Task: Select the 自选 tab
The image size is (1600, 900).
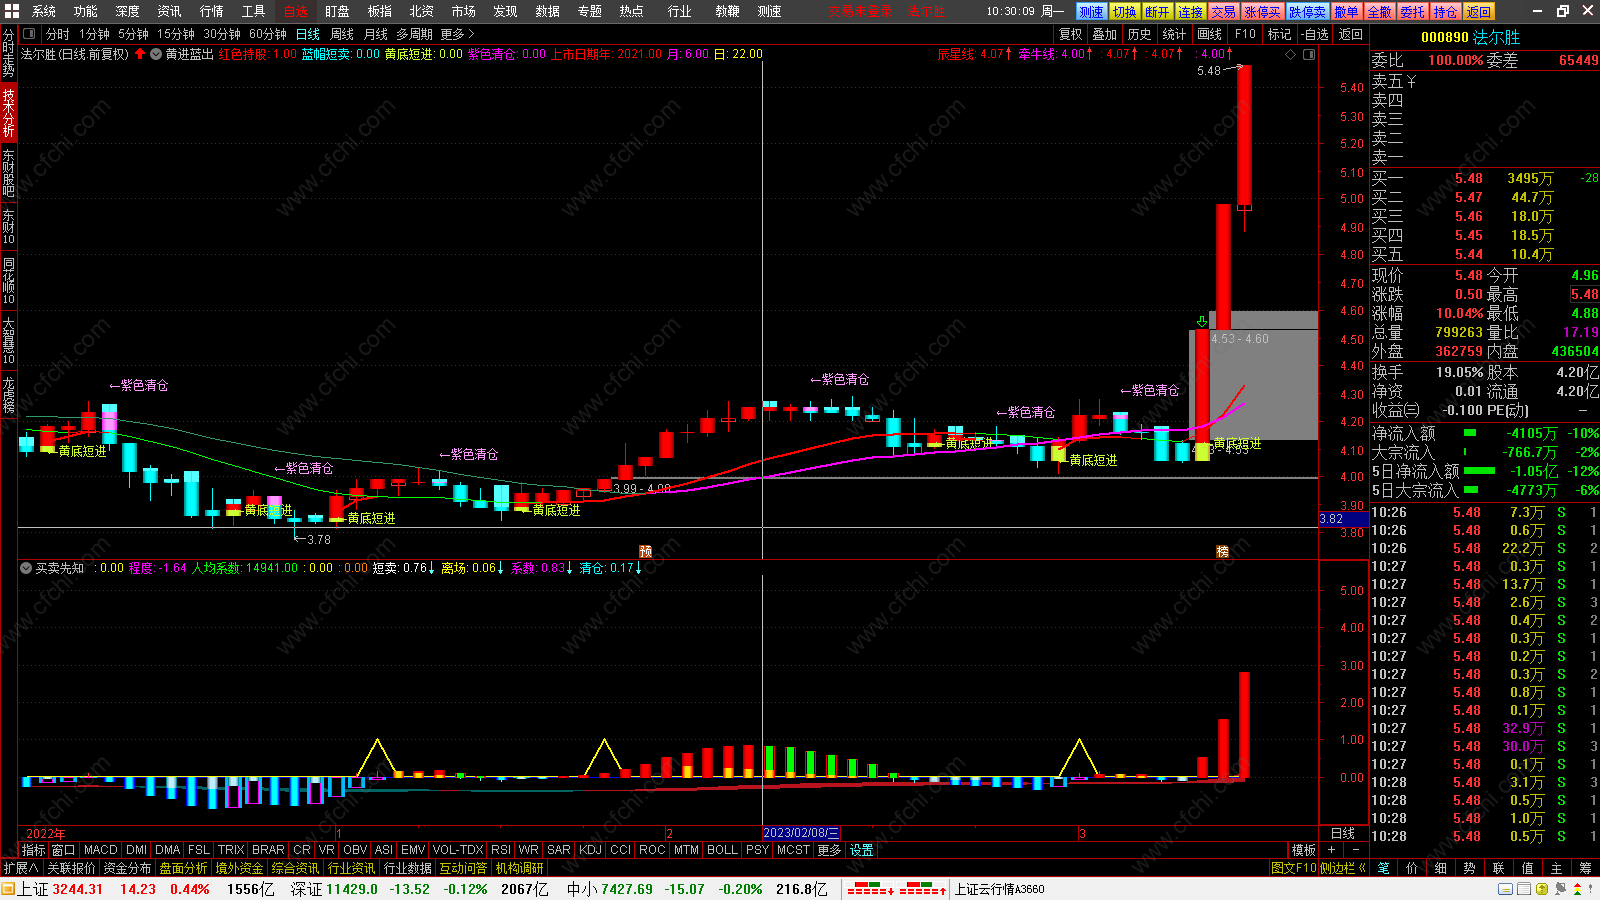Action: (296, 11)
